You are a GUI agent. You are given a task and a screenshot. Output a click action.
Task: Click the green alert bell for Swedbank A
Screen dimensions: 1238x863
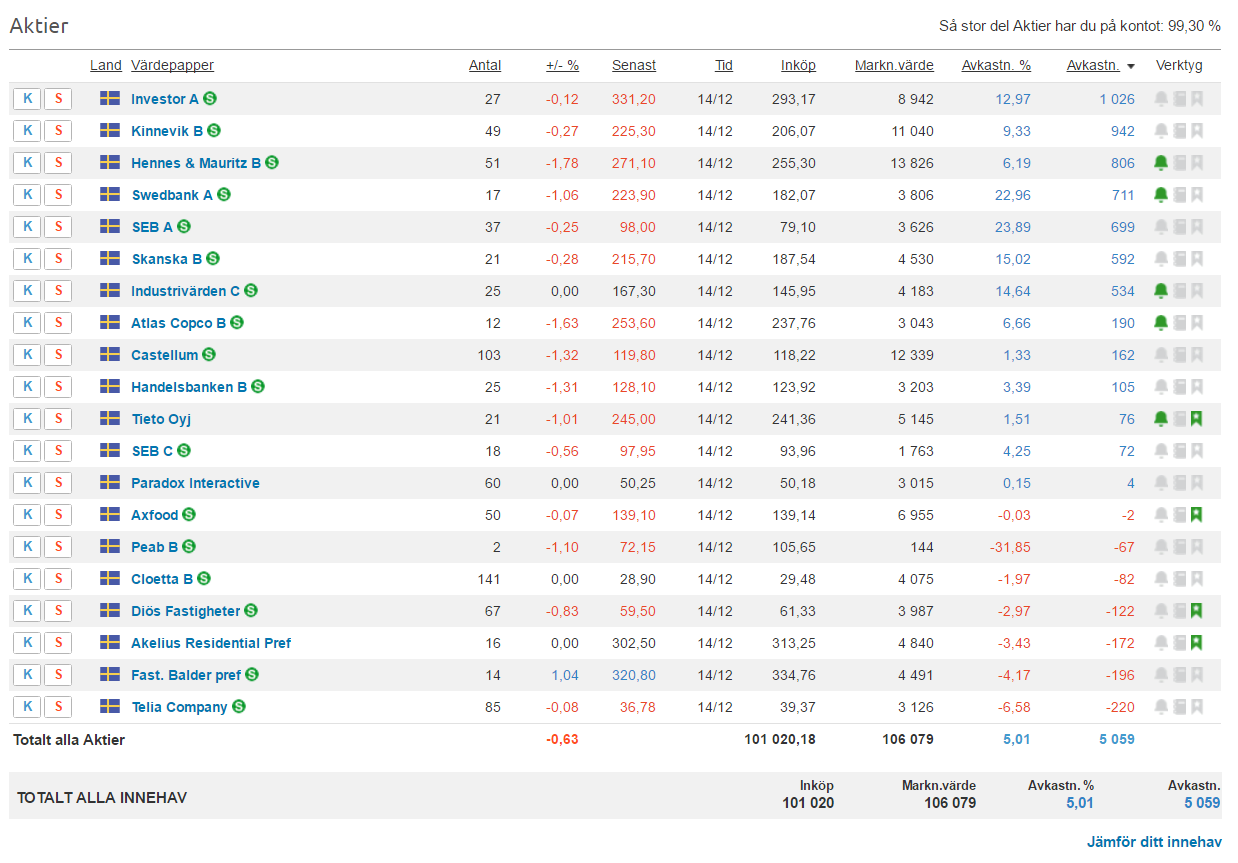[x=1160, y=195]
